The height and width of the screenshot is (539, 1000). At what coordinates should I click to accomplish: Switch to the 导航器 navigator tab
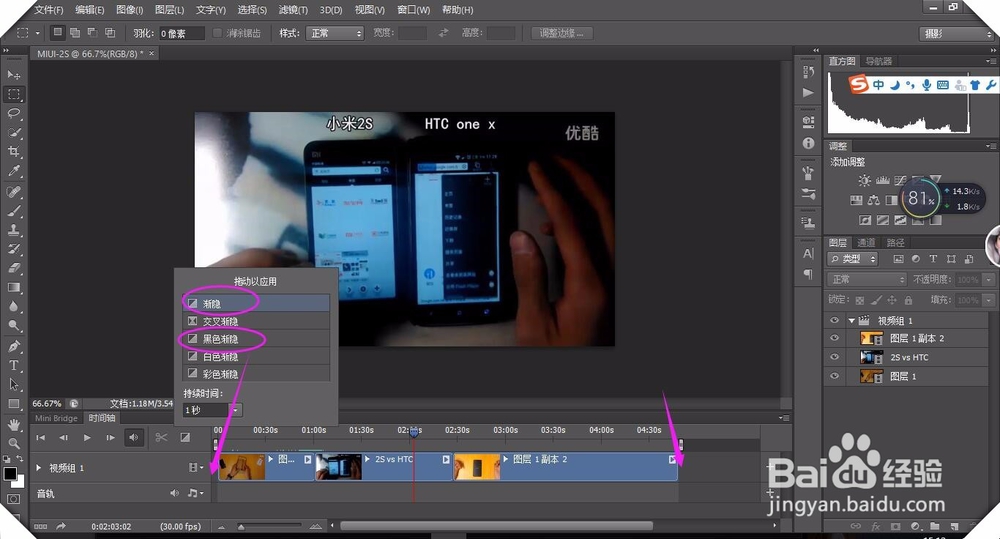tap(879, 61)
